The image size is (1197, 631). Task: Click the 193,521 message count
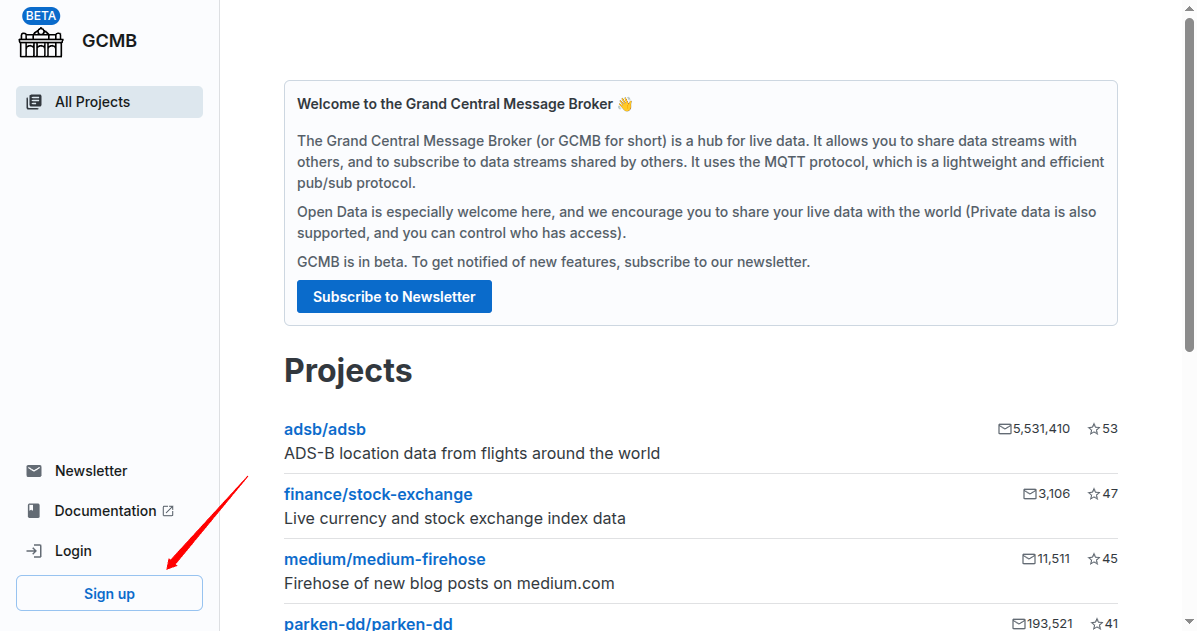[x=1050, y=623]
